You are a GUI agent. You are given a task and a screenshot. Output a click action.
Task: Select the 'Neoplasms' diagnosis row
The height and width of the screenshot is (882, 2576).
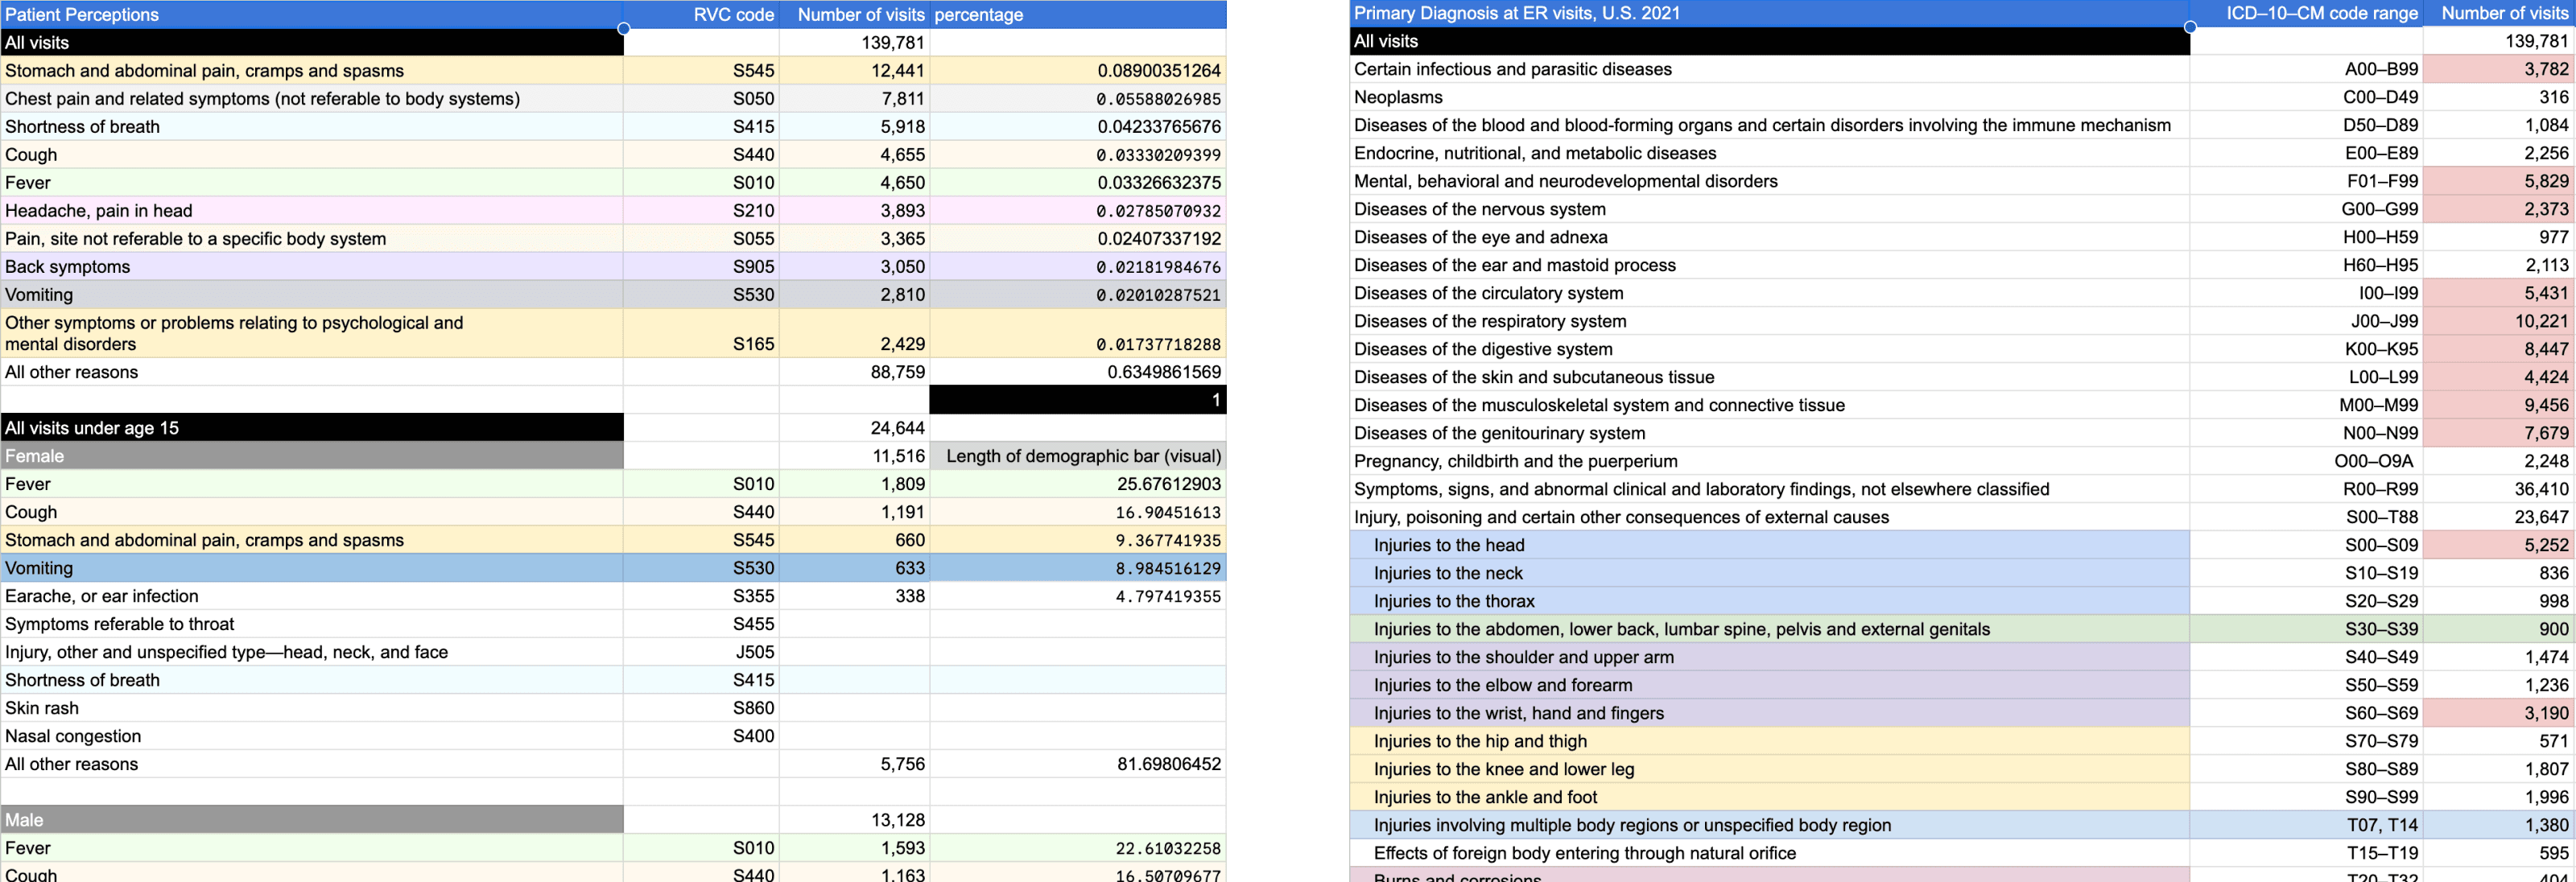[x=1398, y=97]
